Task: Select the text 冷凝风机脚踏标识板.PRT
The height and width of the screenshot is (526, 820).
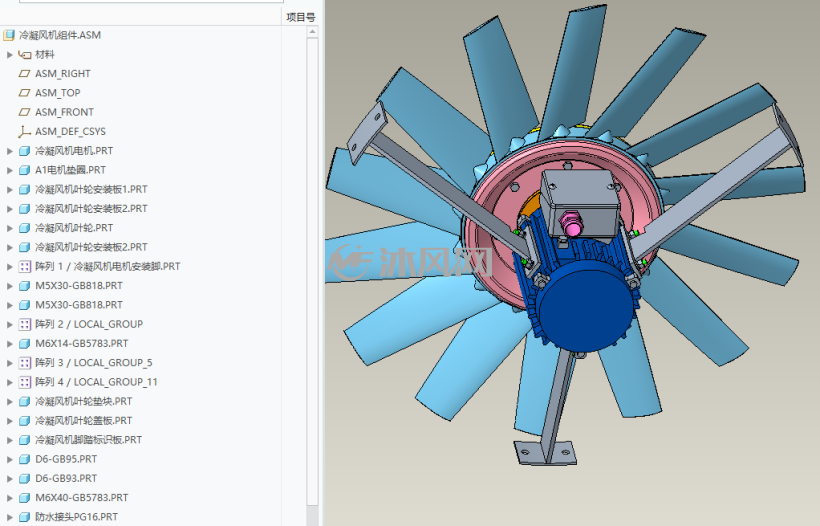Action: [88, 440]
